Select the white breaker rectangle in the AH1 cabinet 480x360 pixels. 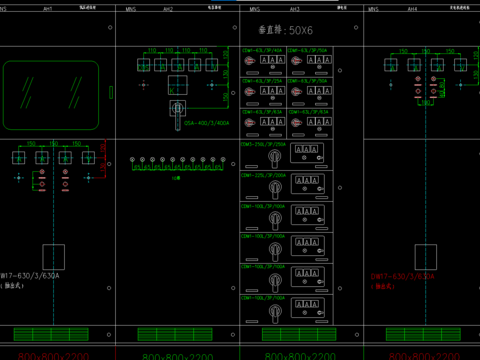click(x=53, y=257)
